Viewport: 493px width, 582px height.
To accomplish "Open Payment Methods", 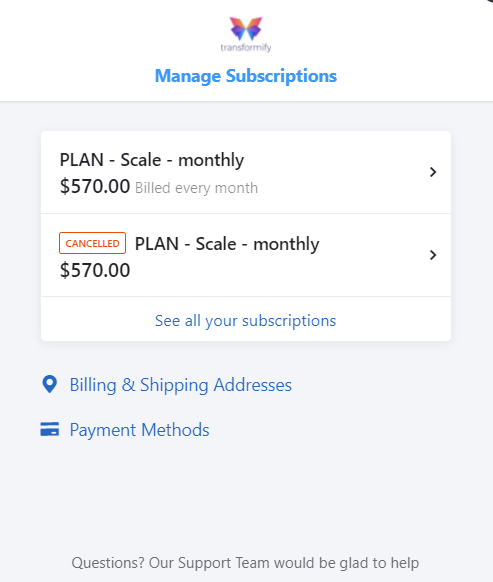I will click(x=140, y=430).
